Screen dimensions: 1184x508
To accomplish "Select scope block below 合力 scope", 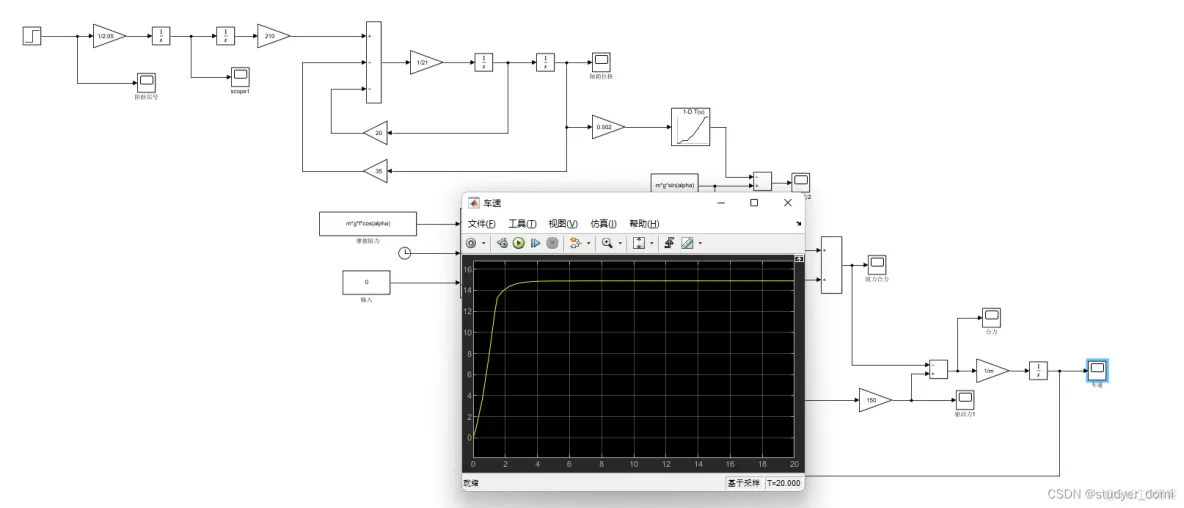I will [x=966, y=399].
